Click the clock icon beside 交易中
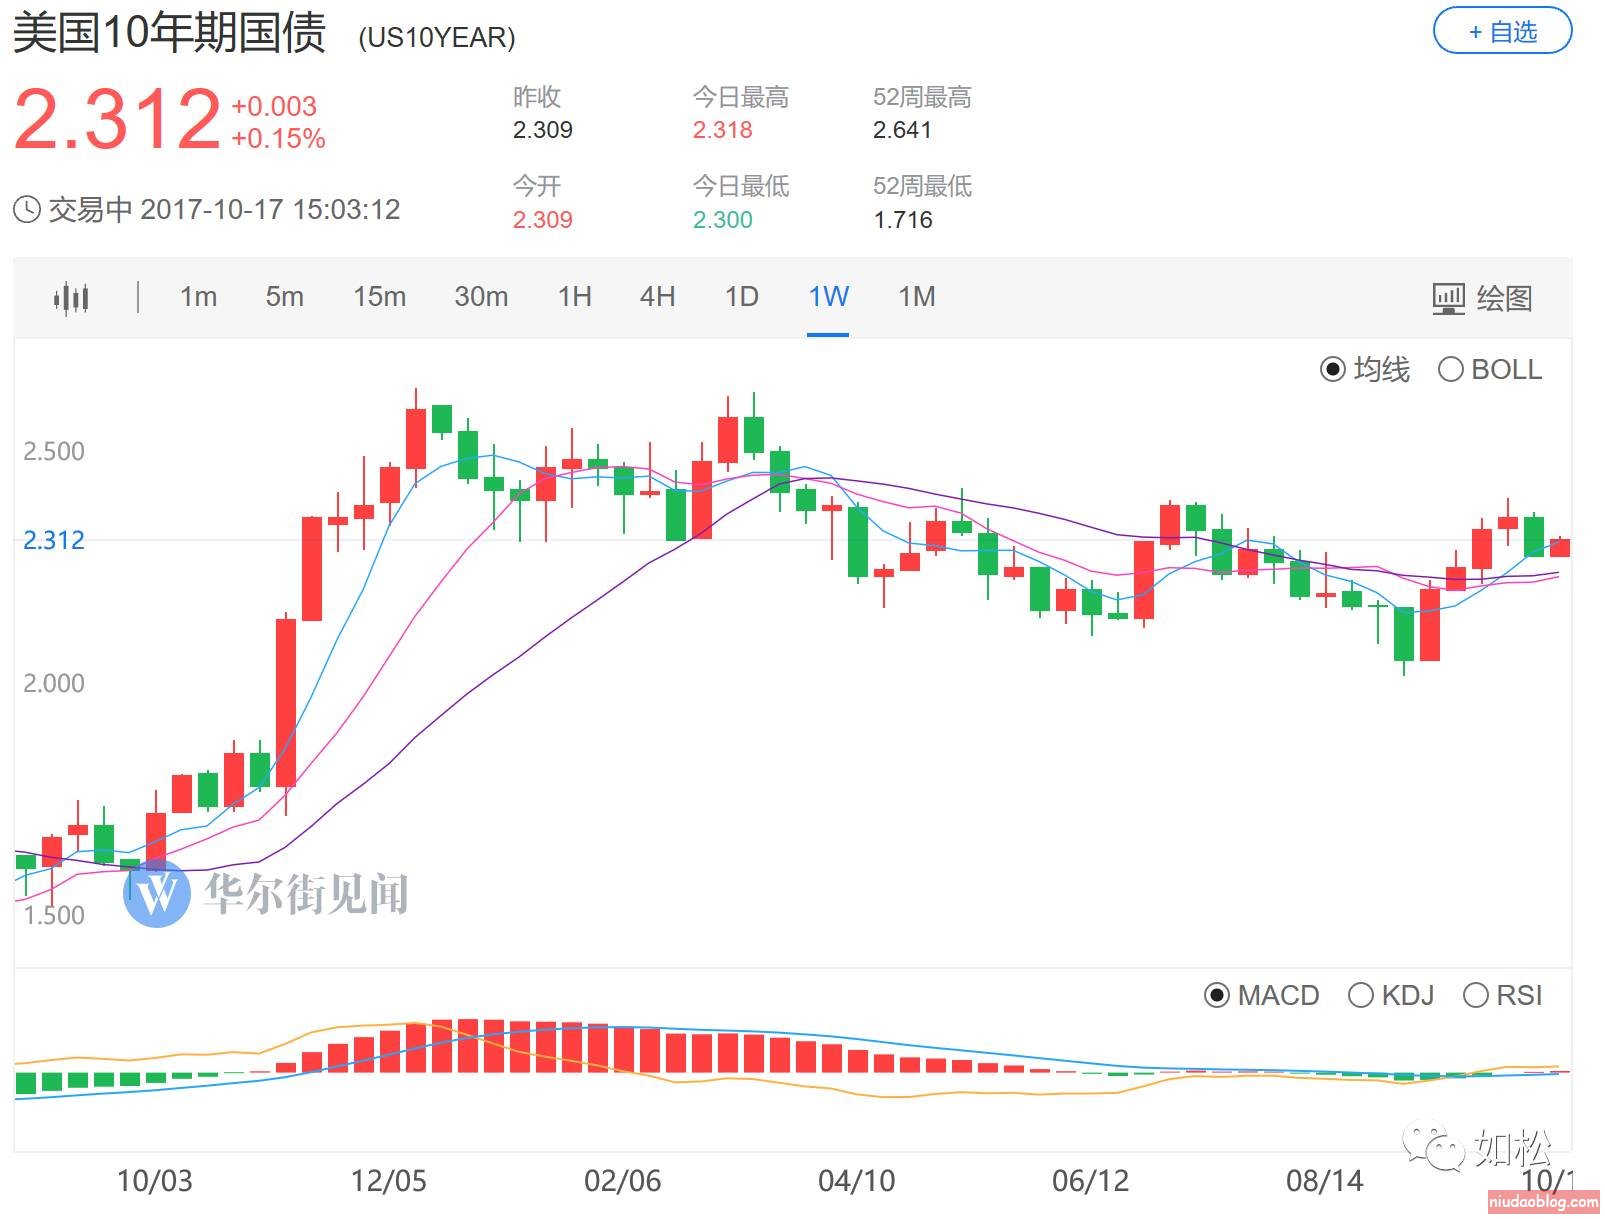Screen dimensions: 1605x1219 27,210
